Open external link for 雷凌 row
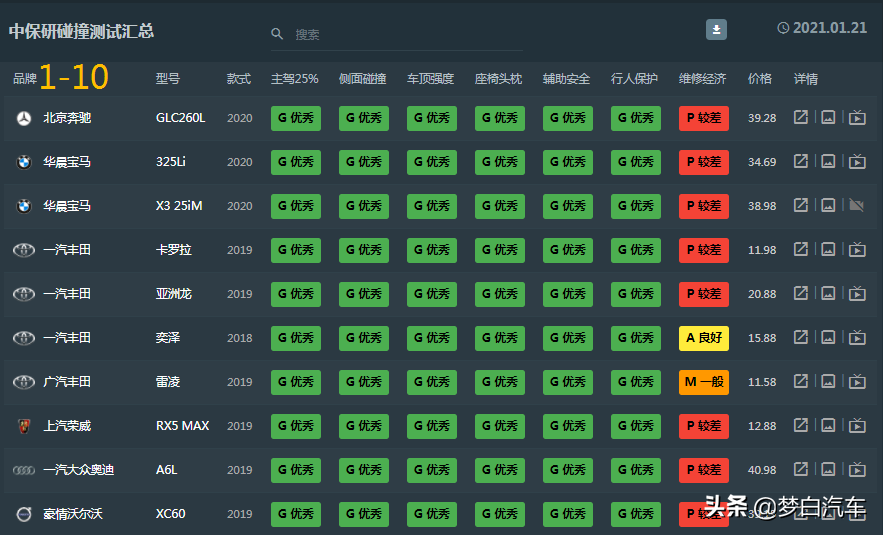 pyautogui.click(x=800, y=381)
